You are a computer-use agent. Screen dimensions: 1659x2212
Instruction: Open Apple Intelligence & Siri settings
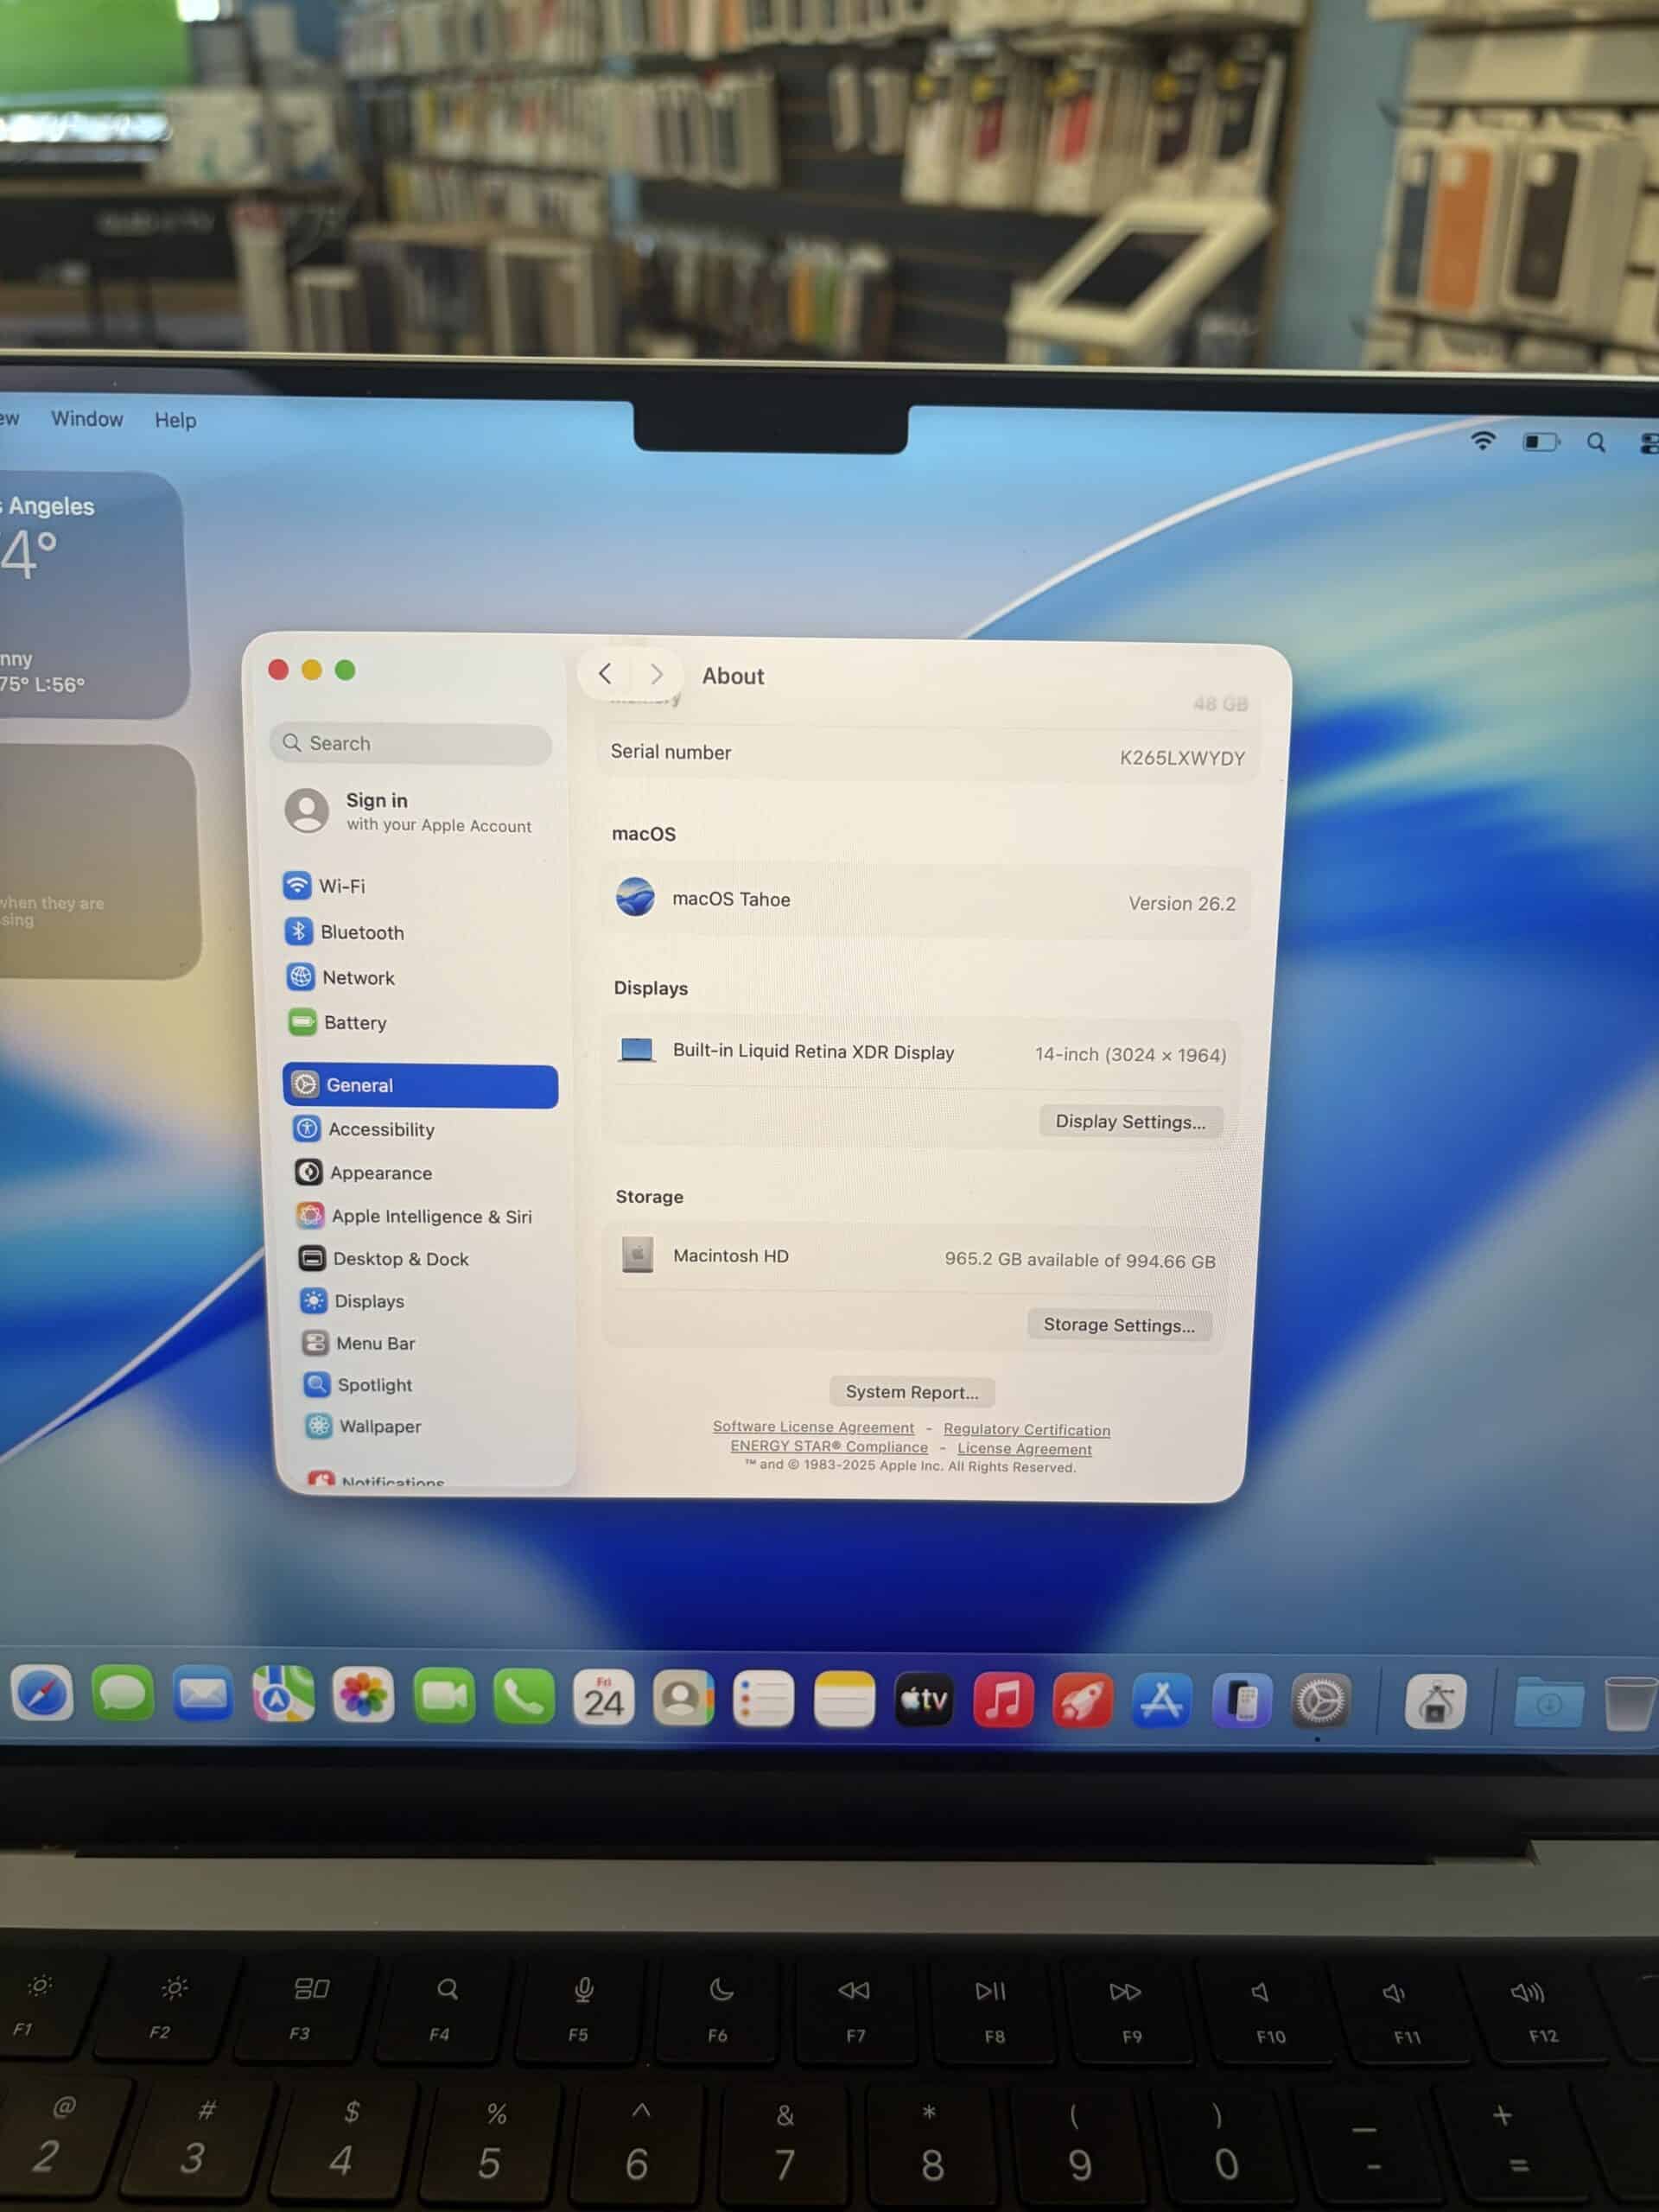(x=430, y=1216)
